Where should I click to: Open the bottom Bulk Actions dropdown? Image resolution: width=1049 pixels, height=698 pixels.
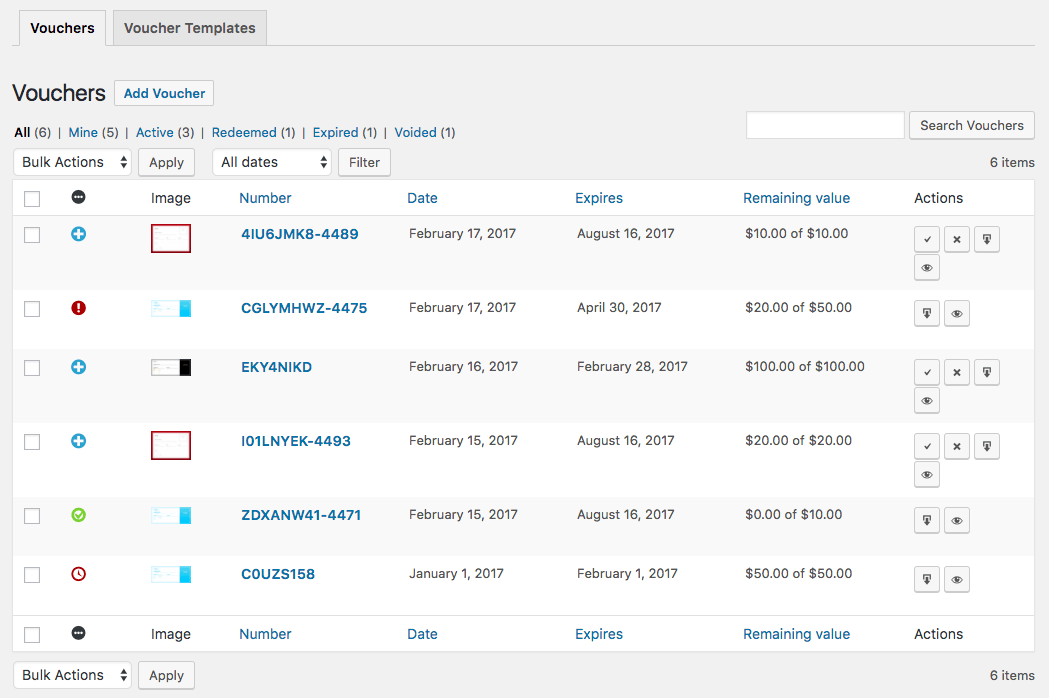pos(72,675)
